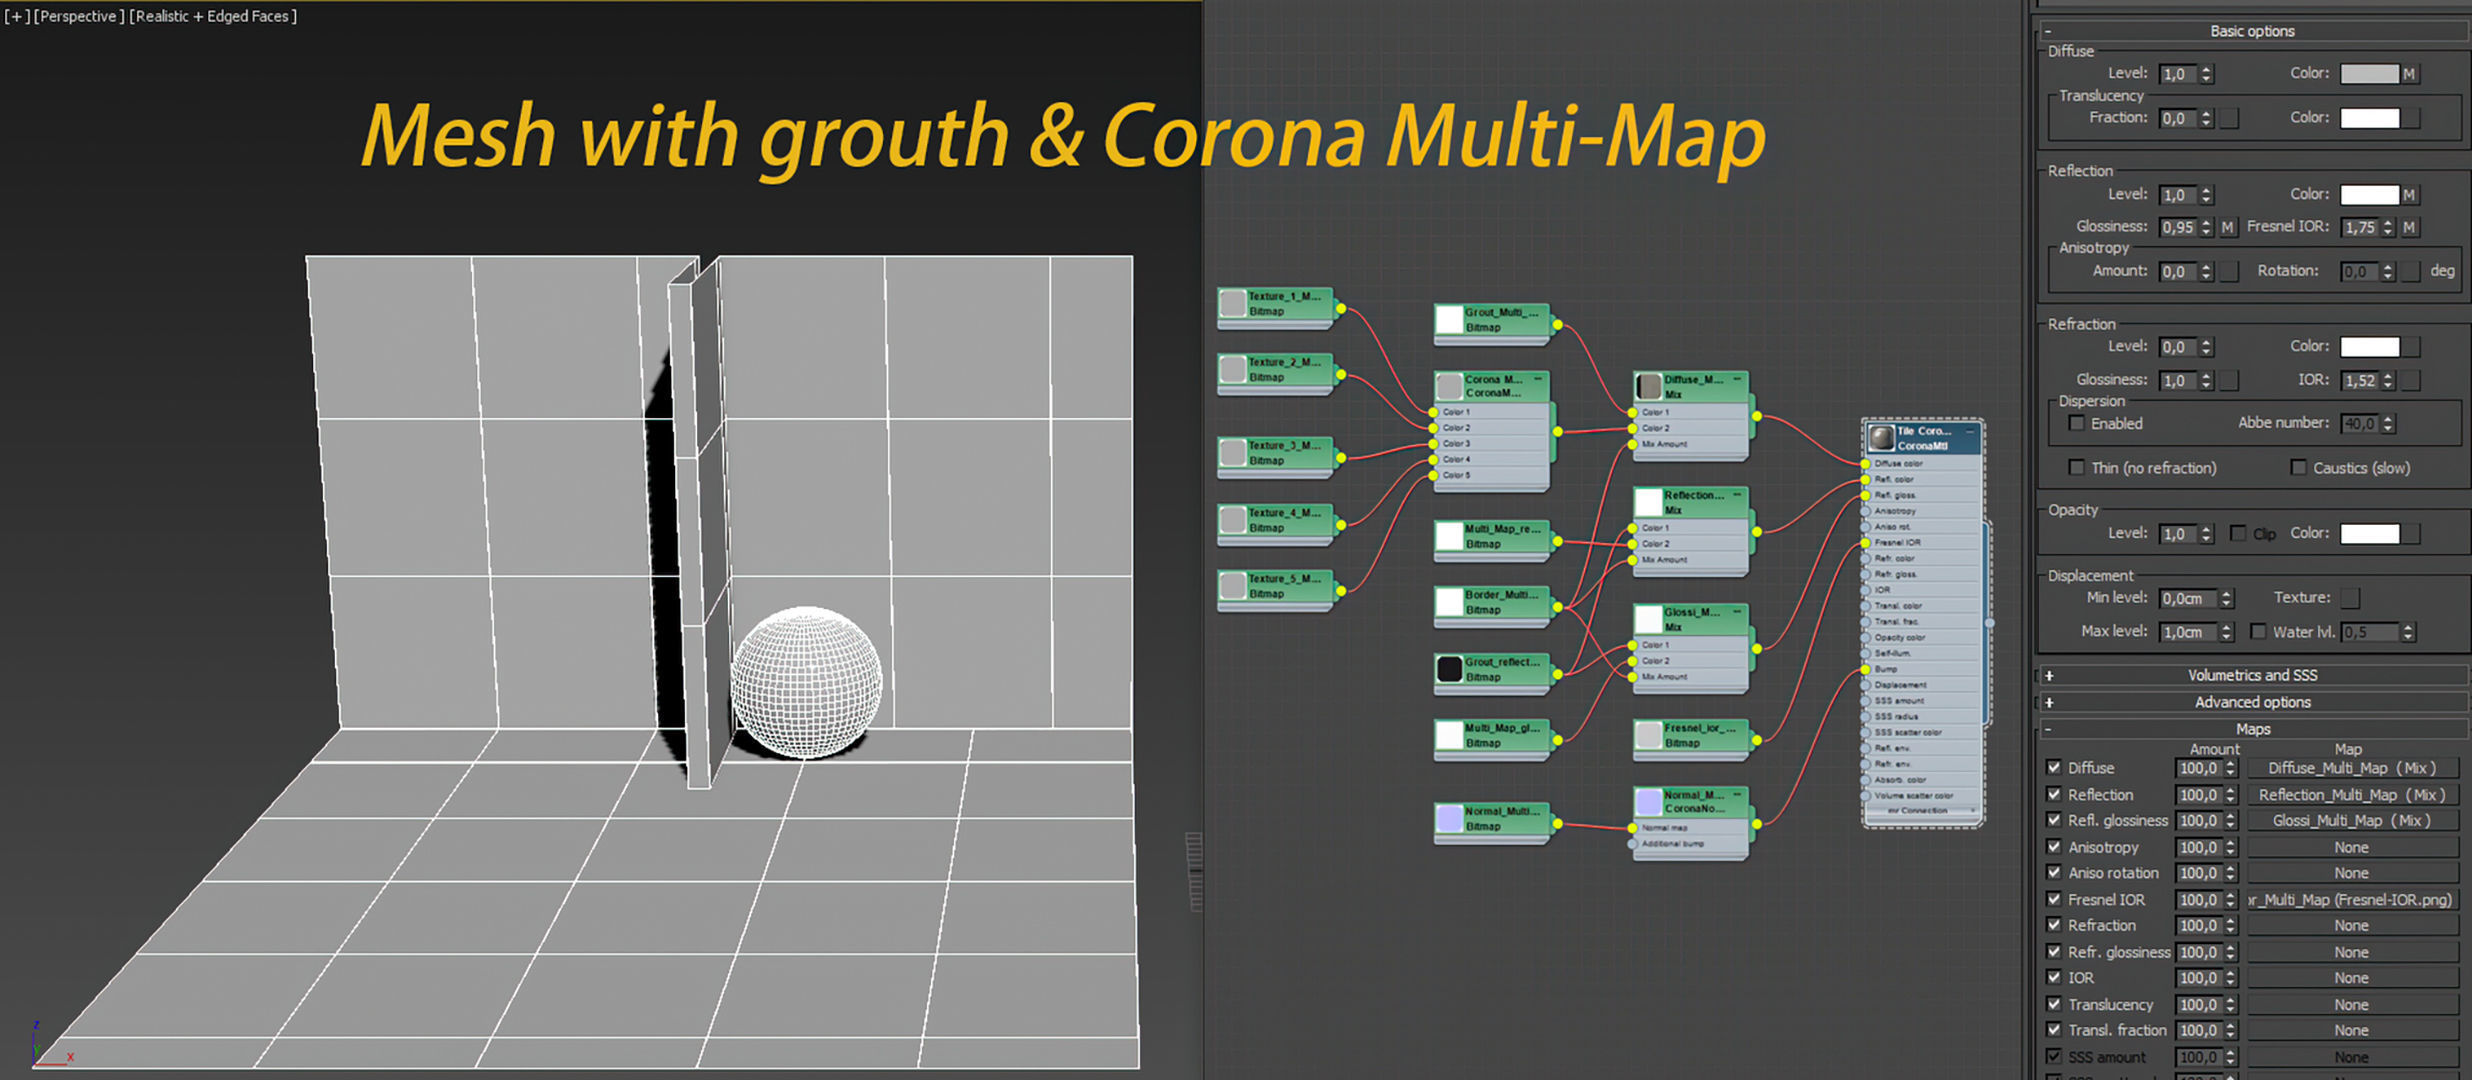Click the Grout_reflect Bitmap node's black preview

tap(1449, 669)
